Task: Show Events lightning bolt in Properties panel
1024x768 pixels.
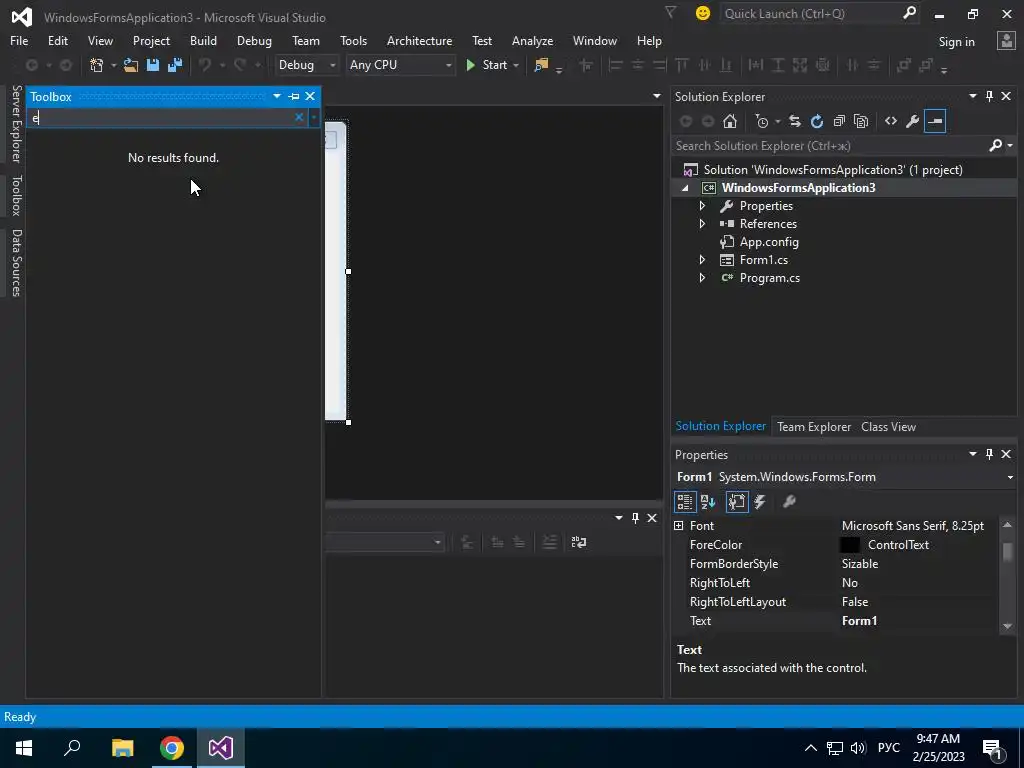Action: [x=760, y=502]
